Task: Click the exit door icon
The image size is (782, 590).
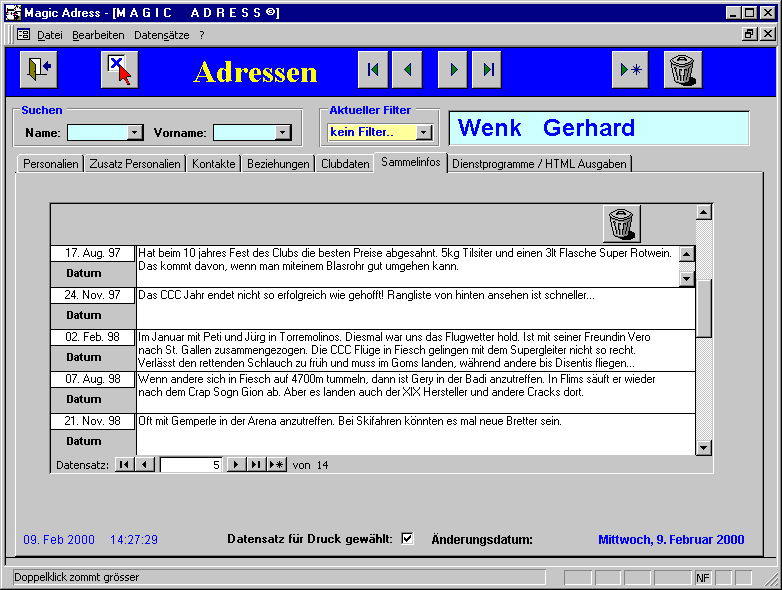Action: 37,70
